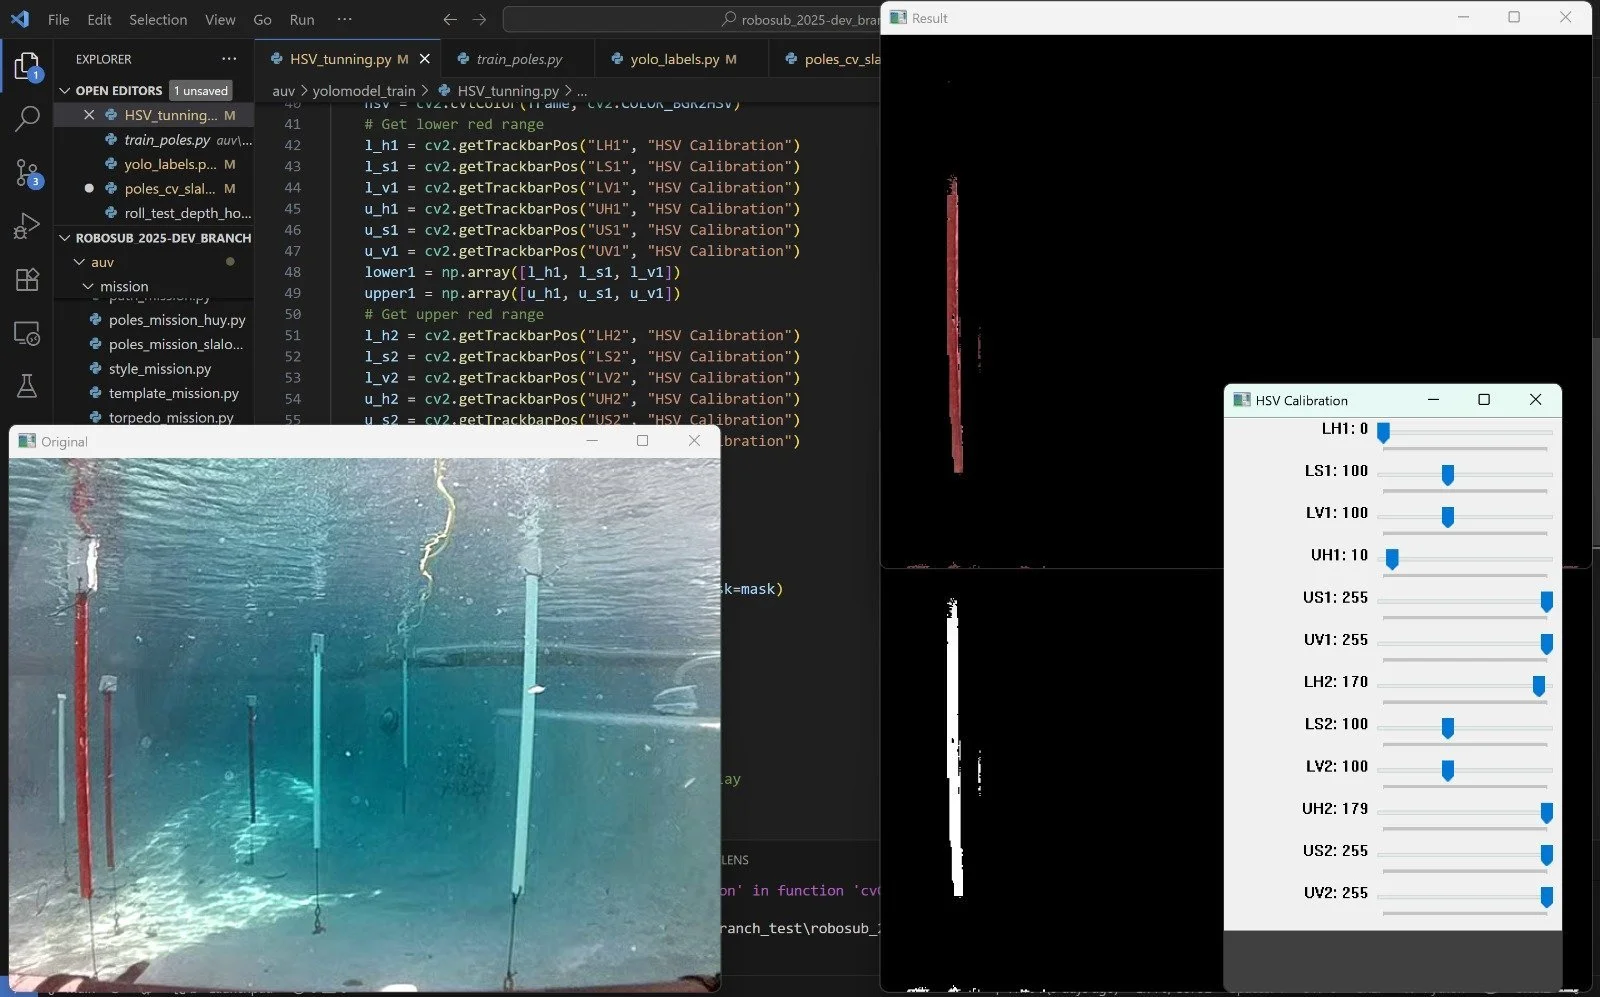Viewport: 1600px width, 997px height.
Task: Open the View menu
Action: [x=220, y=19]
